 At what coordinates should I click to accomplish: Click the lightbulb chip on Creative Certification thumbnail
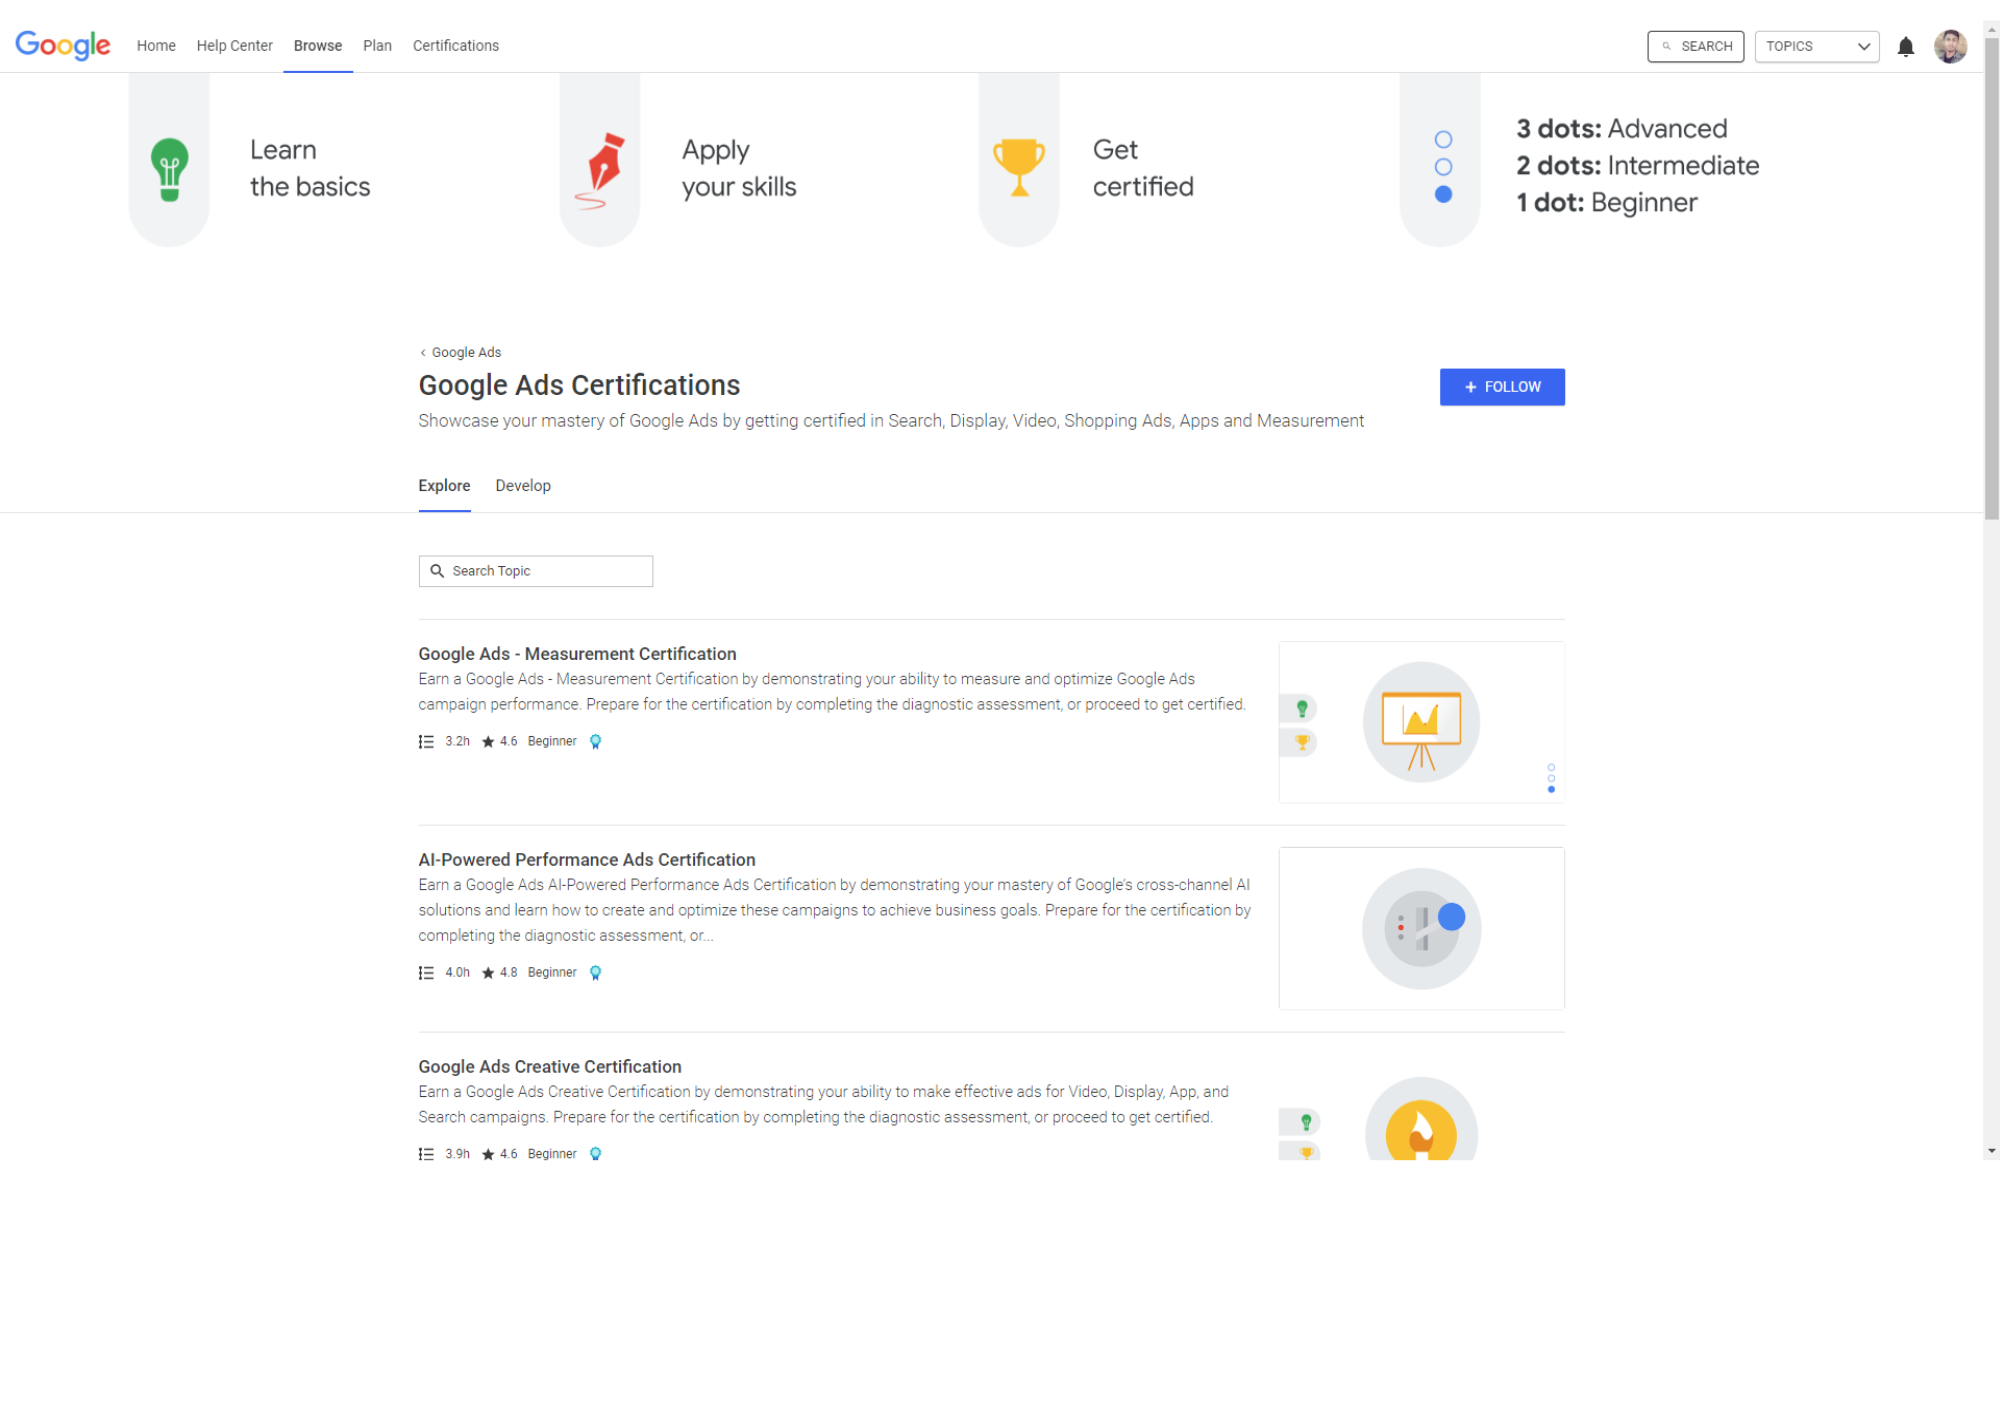click(x=1301, y=1122)
